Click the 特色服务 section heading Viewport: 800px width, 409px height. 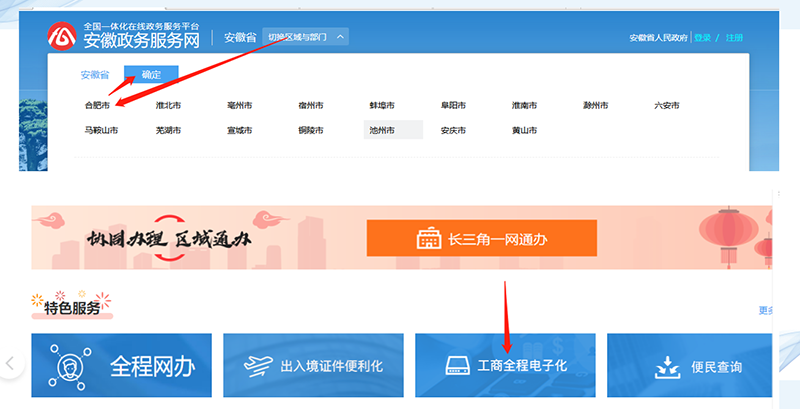(x=72, y=308)
